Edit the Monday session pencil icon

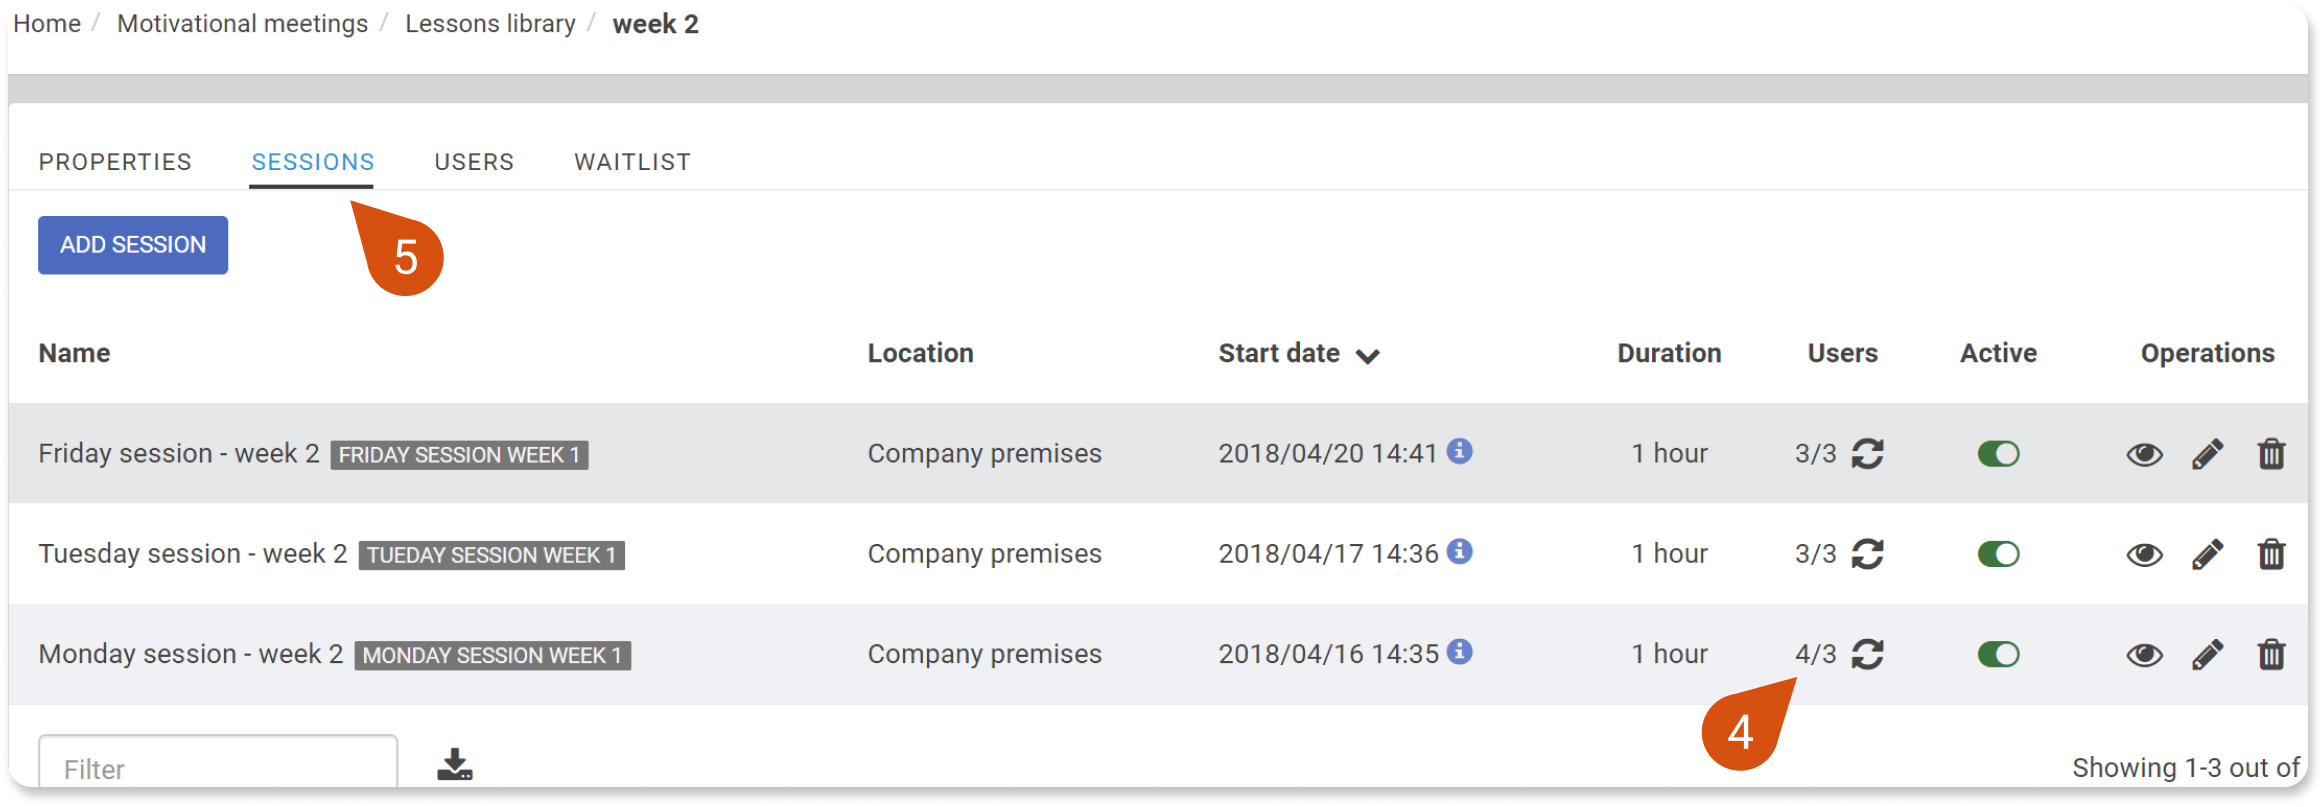(2208, 654)
